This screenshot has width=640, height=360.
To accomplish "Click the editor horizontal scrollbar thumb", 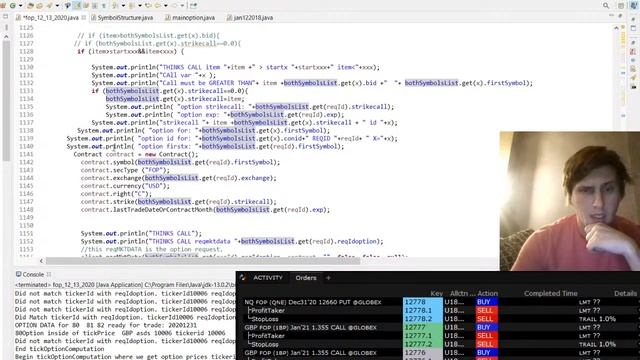I will point(203,260).
